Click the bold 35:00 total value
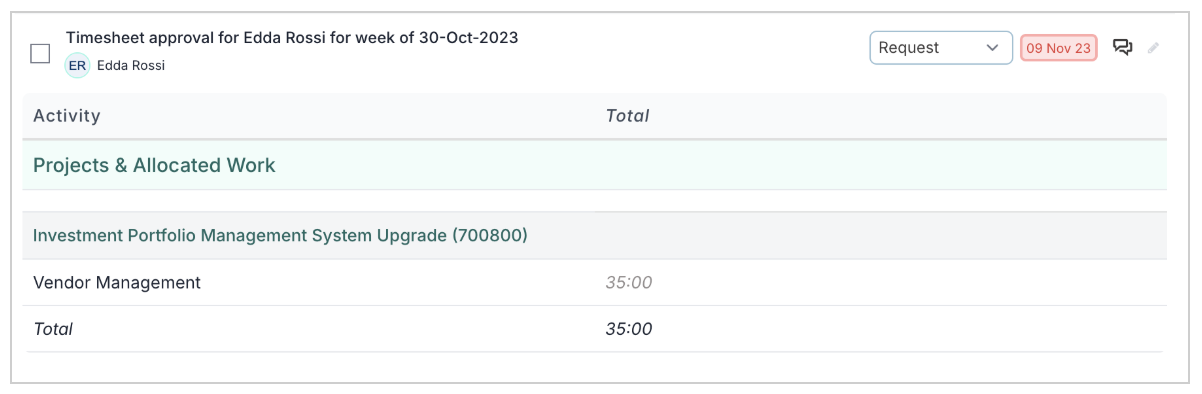The height and width of the screenshot is (394, 1202). click(629, 329)
